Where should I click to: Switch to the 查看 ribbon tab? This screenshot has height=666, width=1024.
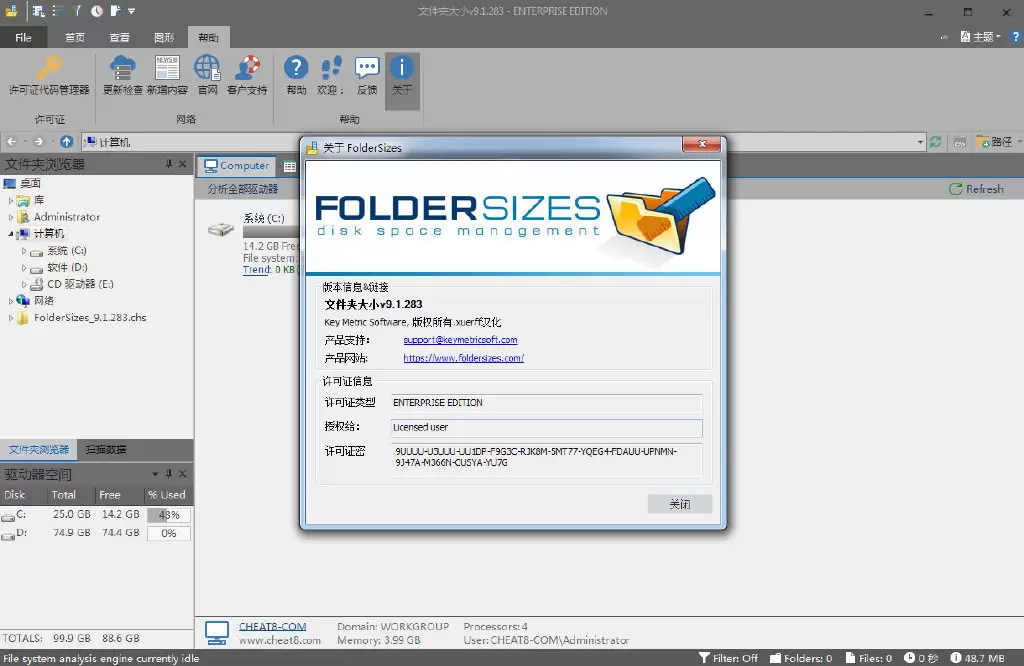pos(119,37)
